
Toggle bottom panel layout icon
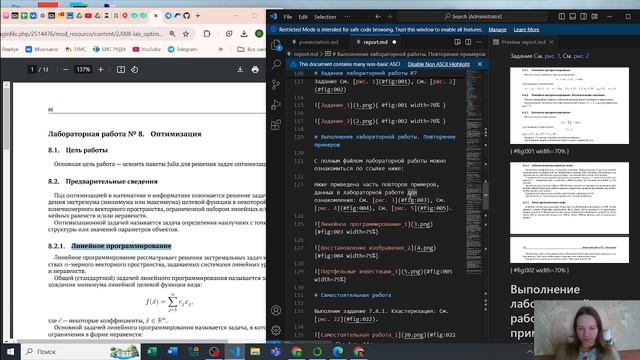coord(573,16)
